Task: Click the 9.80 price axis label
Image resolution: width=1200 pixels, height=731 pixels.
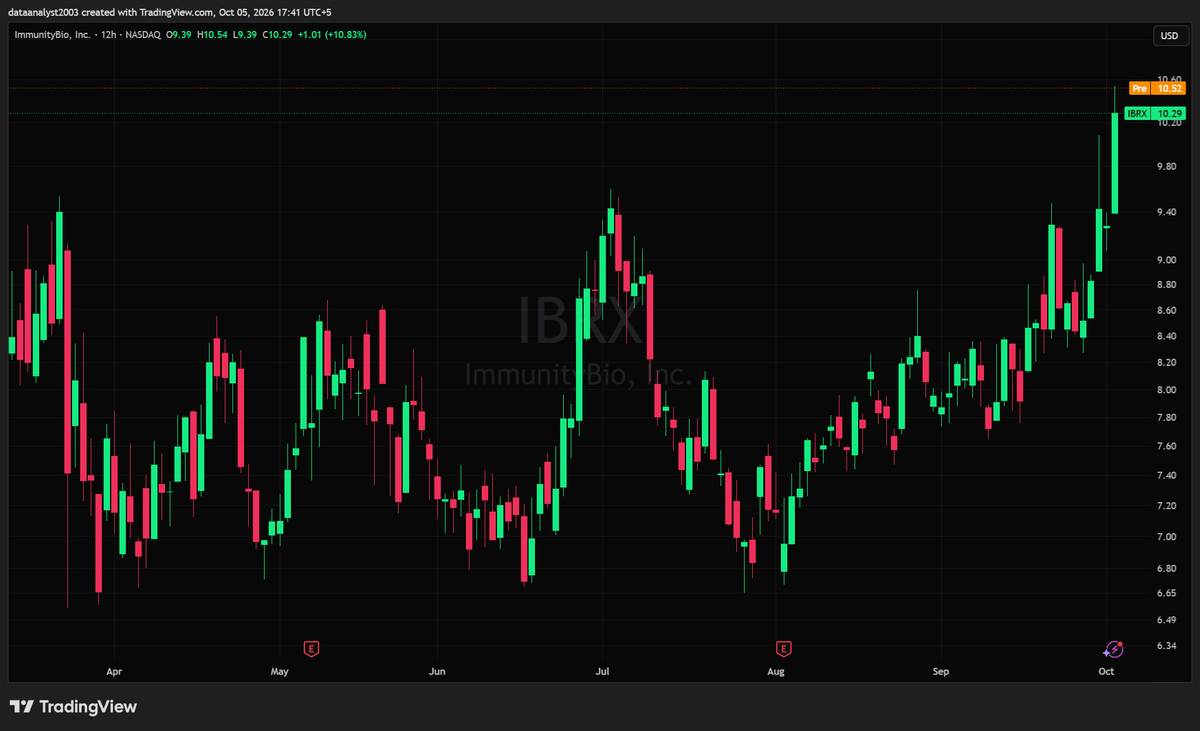Action: tap(1167, 167)
